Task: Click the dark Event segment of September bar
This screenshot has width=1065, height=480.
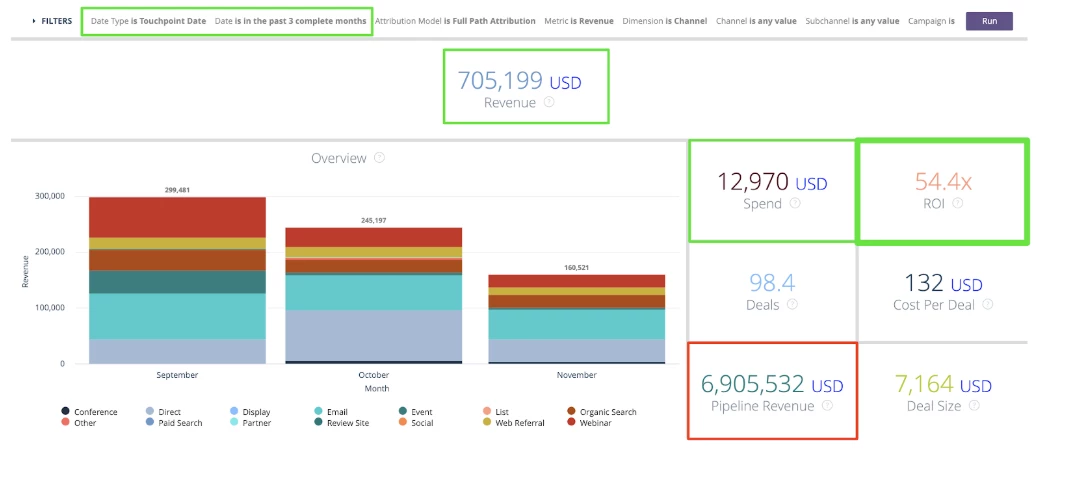Action: pyautogui.click(x=177, y=282)
